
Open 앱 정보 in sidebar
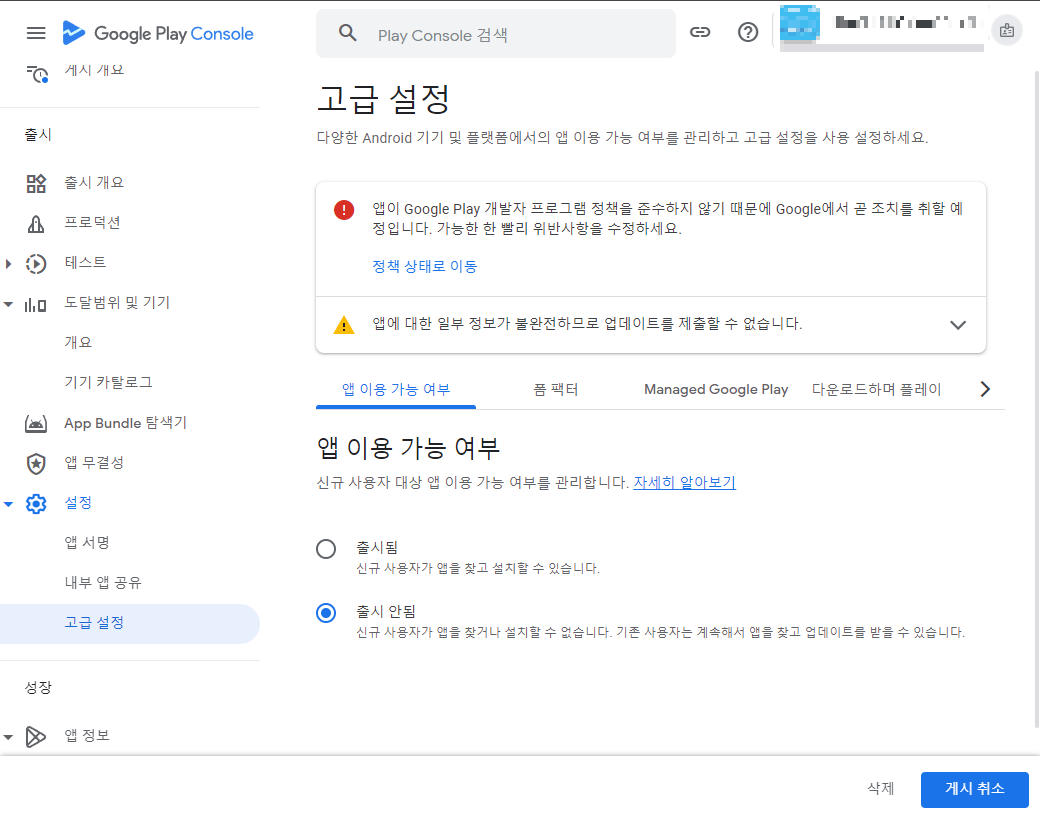[x=86, y=735]
